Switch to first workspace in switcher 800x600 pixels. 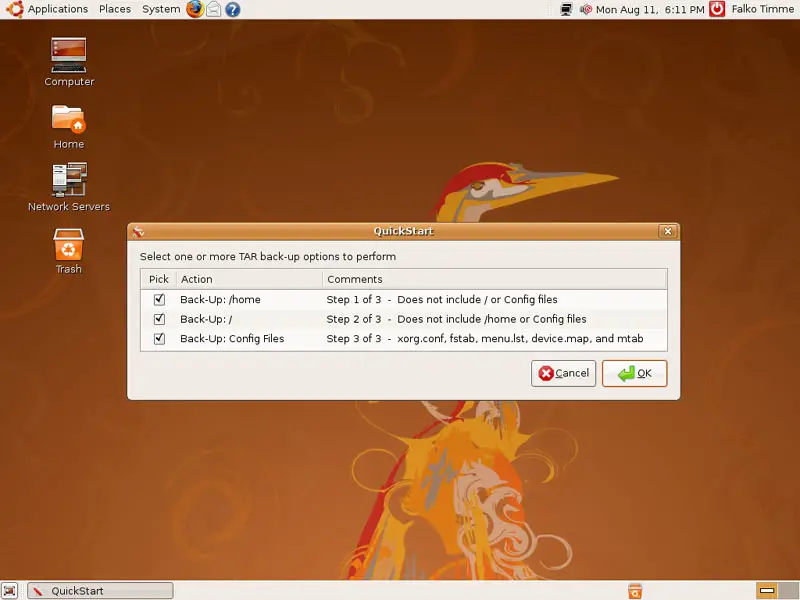767,591
